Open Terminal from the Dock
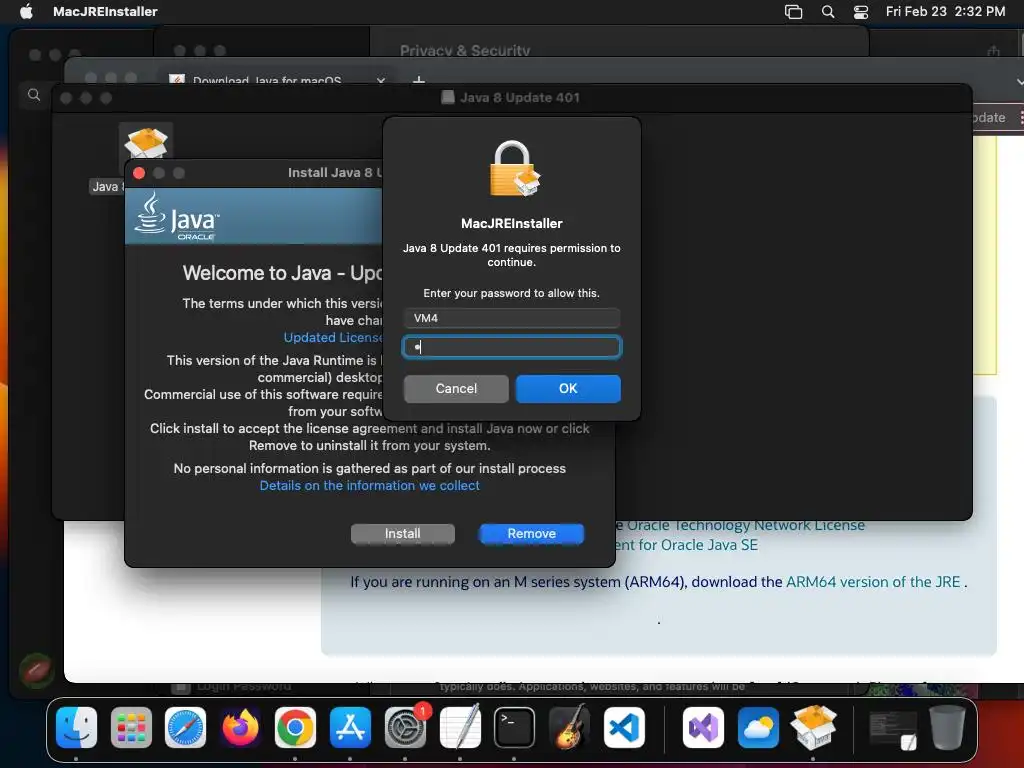The height and width of the screenshot is (768, 1024). [514, 727]
